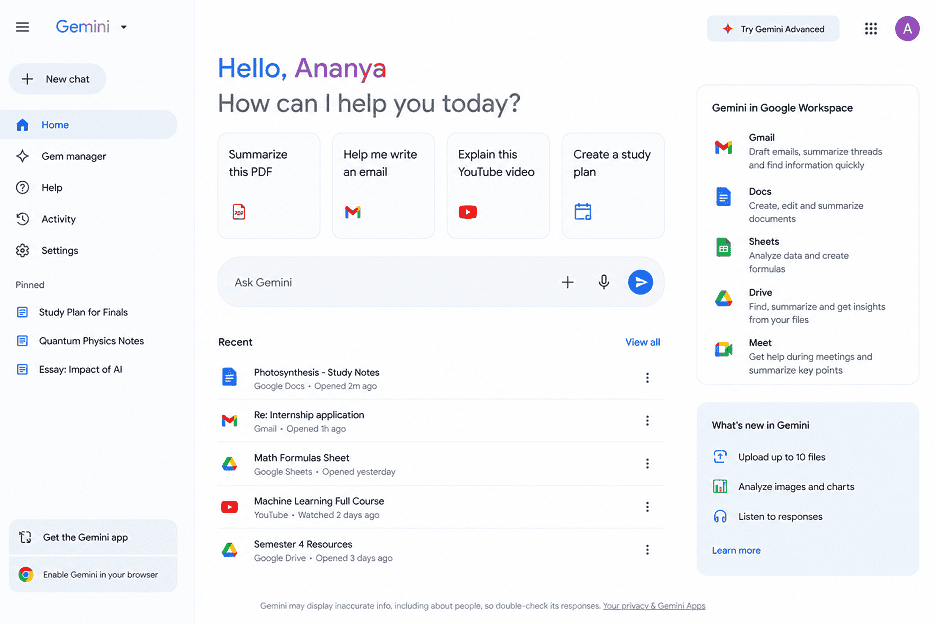The image size is (936, 624).
Task: Click Drive icon beside Math Formulas Sheet
Action: click(x=229, y=464)
